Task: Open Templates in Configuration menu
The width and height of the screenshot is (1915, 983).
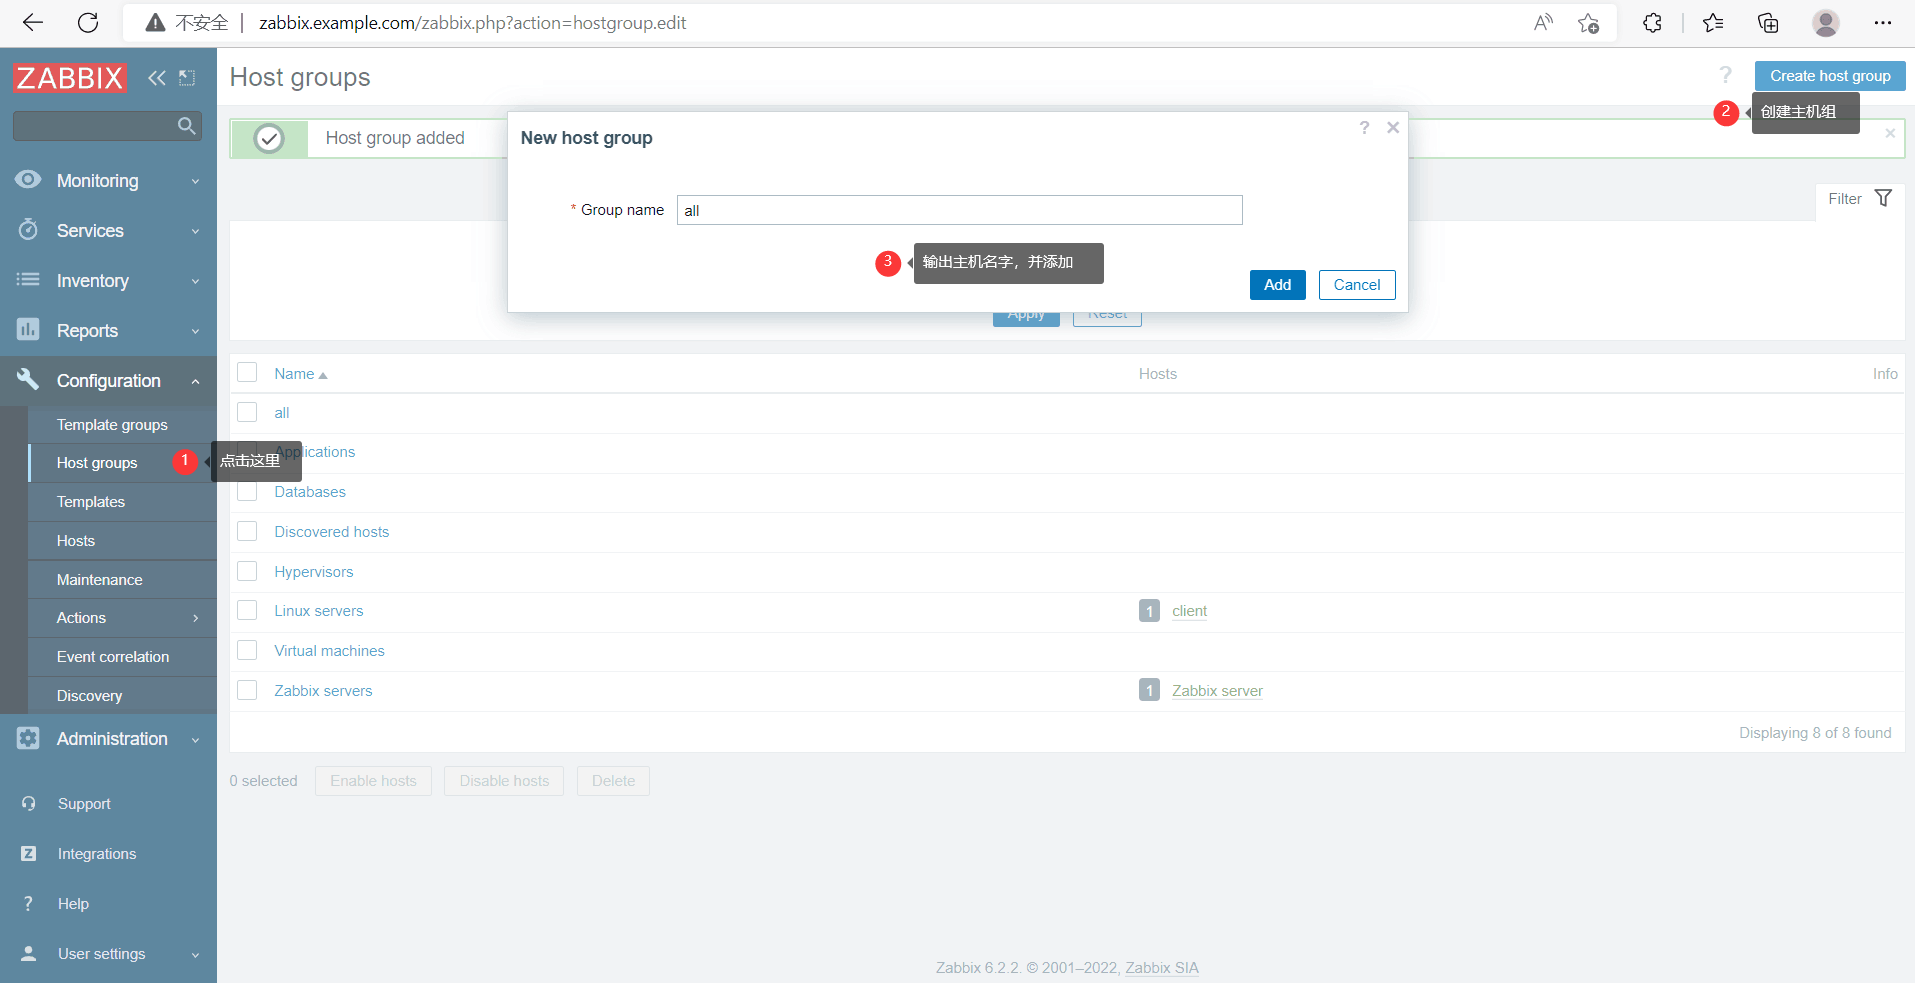Action: coord(91,502)
